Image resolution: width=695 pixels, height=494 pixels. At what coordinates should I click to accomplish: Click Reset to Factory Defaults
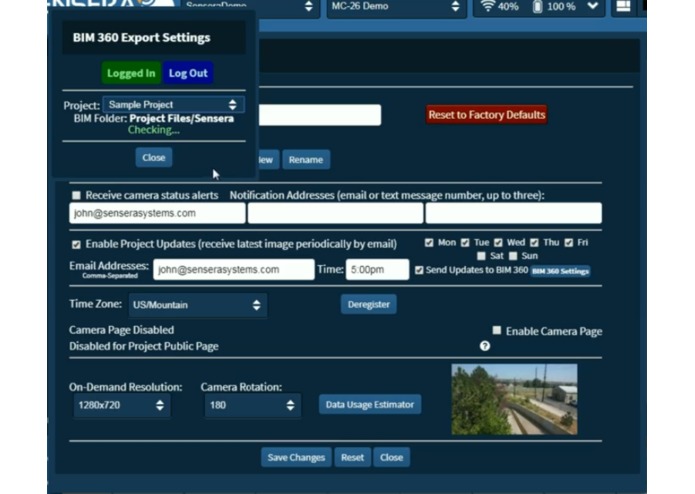[x=487, y=115]
